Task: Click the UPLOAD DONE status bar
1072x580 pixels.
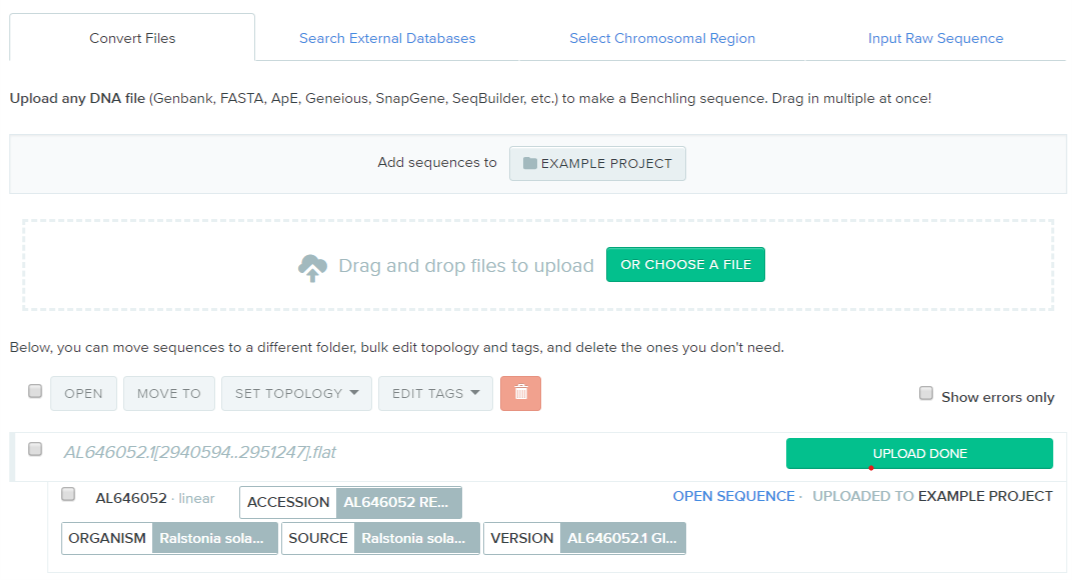Action: click(x=919, y=453)
